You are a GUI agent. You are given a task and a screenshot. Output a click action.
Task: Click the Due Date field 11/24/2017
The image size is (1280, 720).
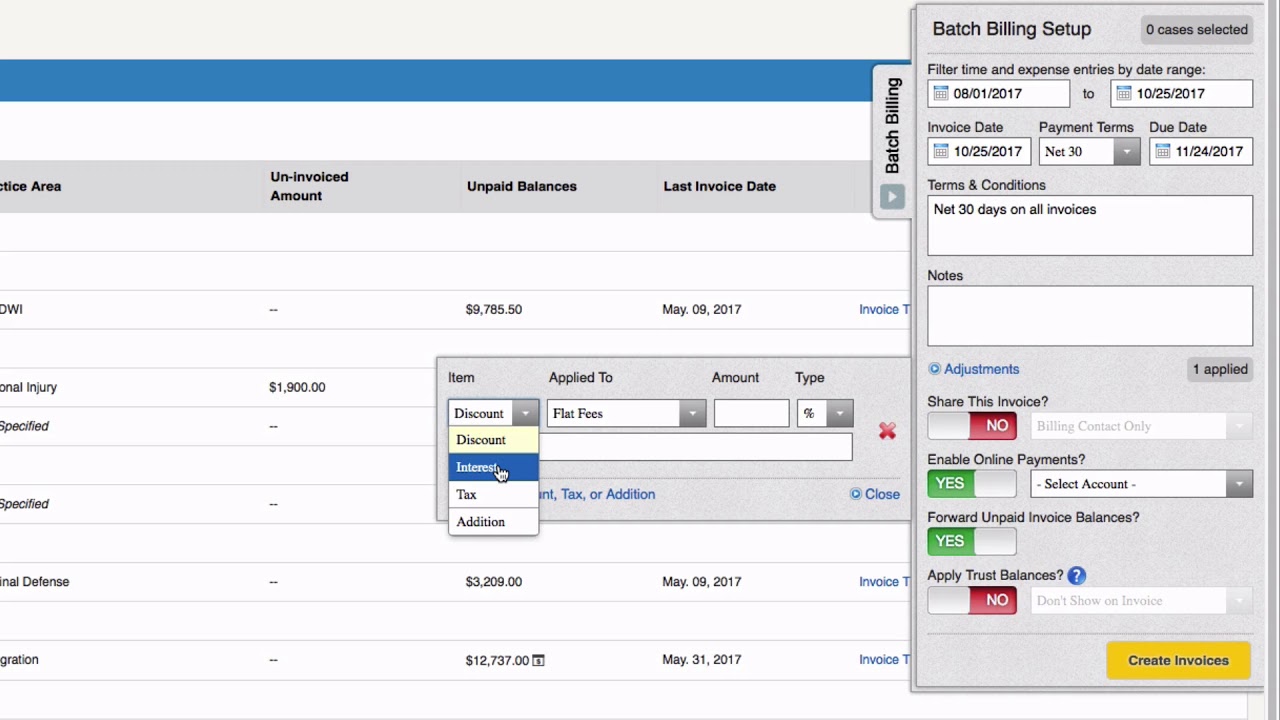[1200, 152]
